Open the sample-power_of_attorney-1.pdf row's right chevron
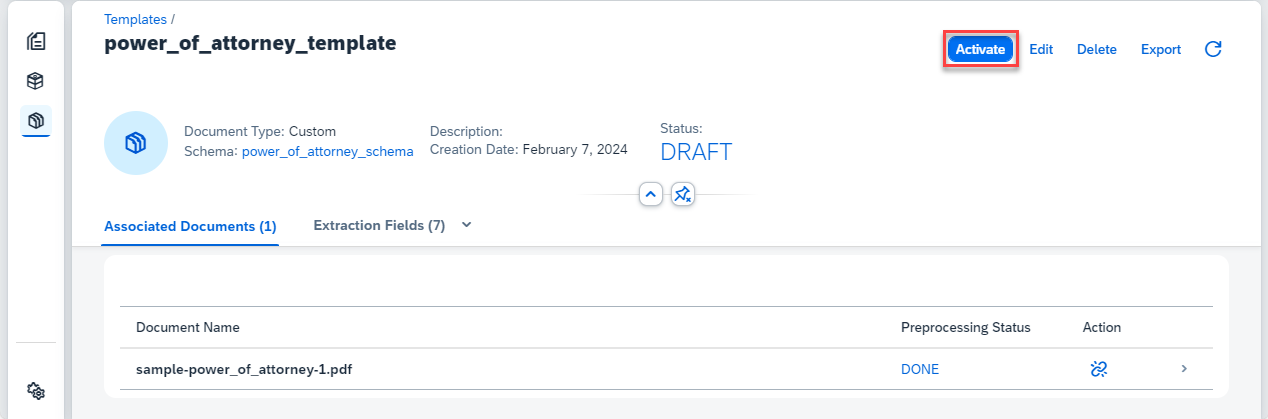The width and height of the screenshot is (1268, 419). click(x=1184, y=369)
